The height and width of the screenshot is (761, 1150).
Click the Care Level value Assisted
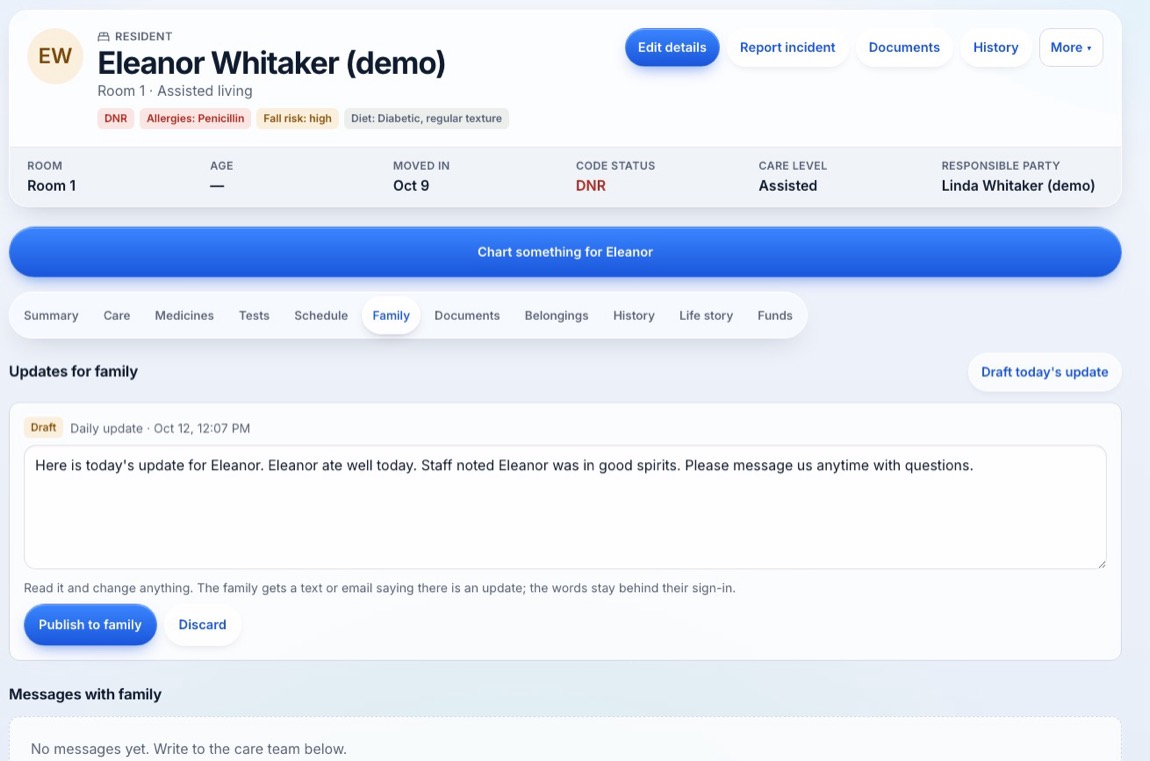coord(788,185)
